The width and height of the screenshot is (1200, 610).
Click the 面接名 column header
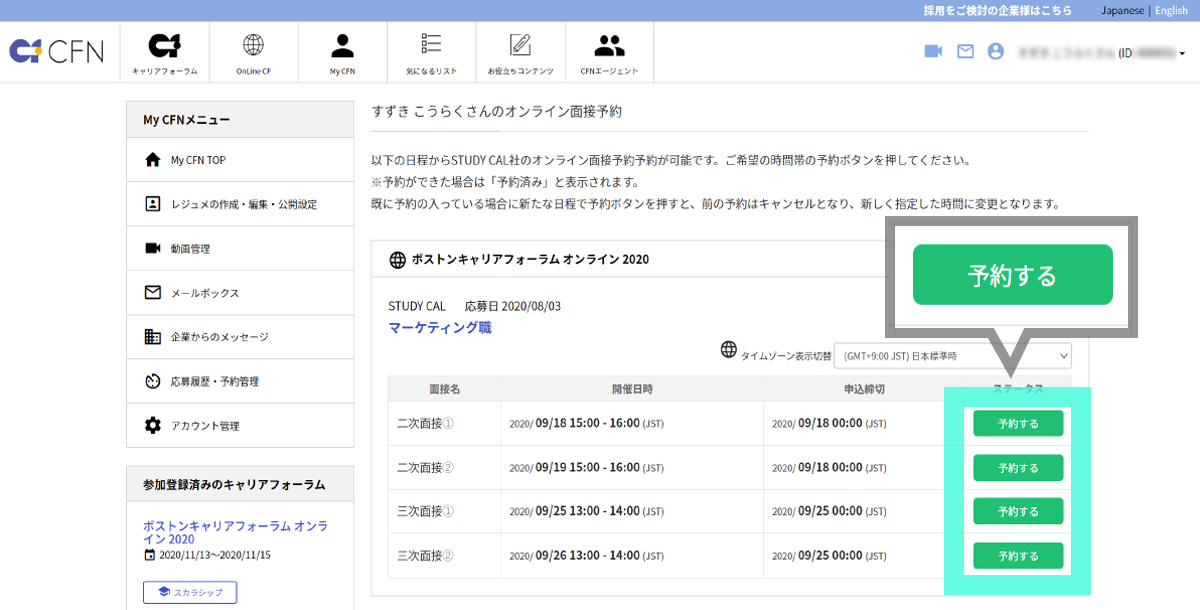[444, 388]
